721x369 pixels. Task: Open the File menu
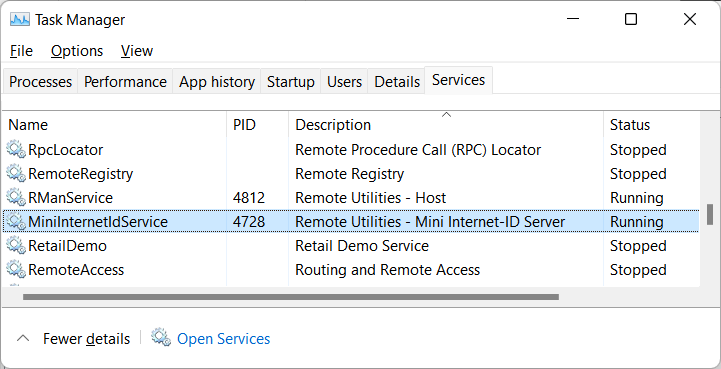click(21, 51)
